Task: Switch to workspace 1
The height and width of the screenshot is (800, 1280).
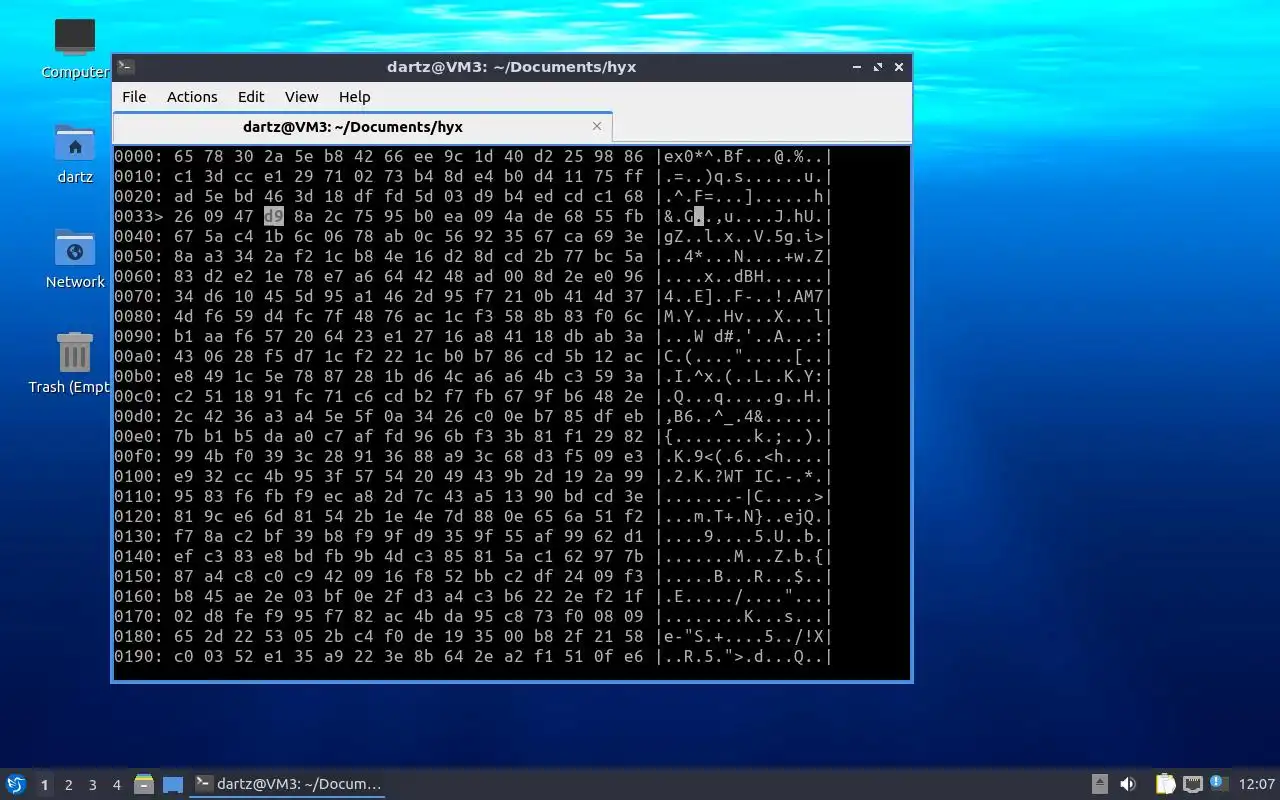Action: [x=44, y=785]
